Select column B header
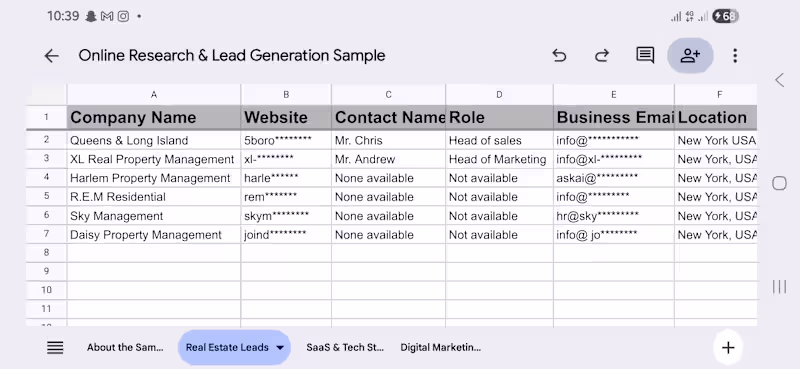 point(286,94)
